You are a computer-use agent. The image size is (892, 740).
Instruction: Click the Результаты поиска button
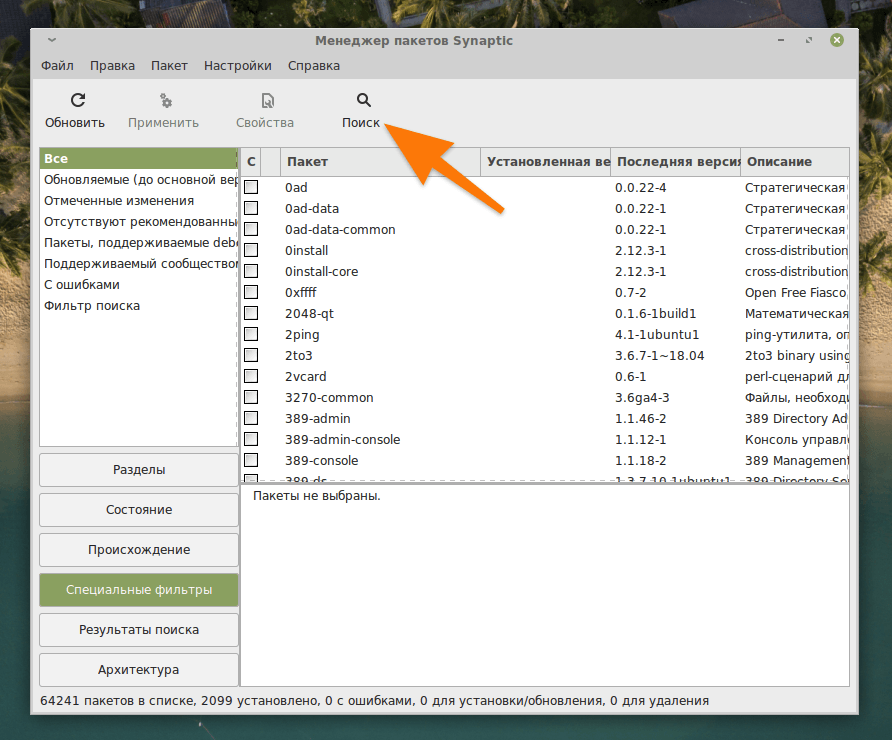click(139, 629)
